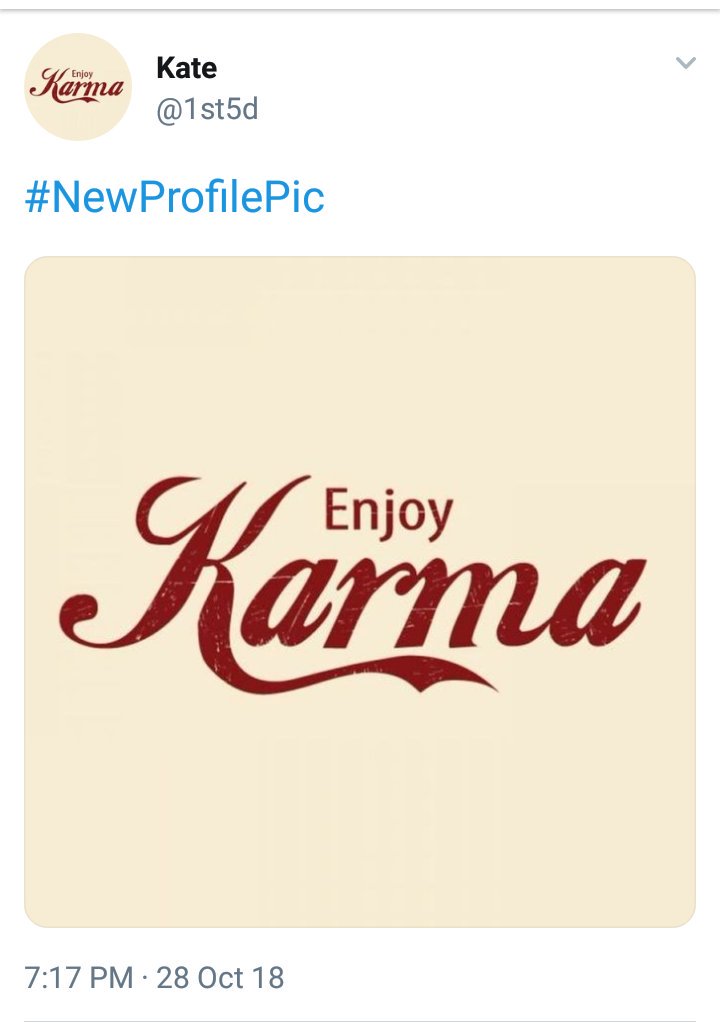This screenshot has height=1024, width=720.
Task: Click the cream area above the logo
Action: (x=359, y=360)
